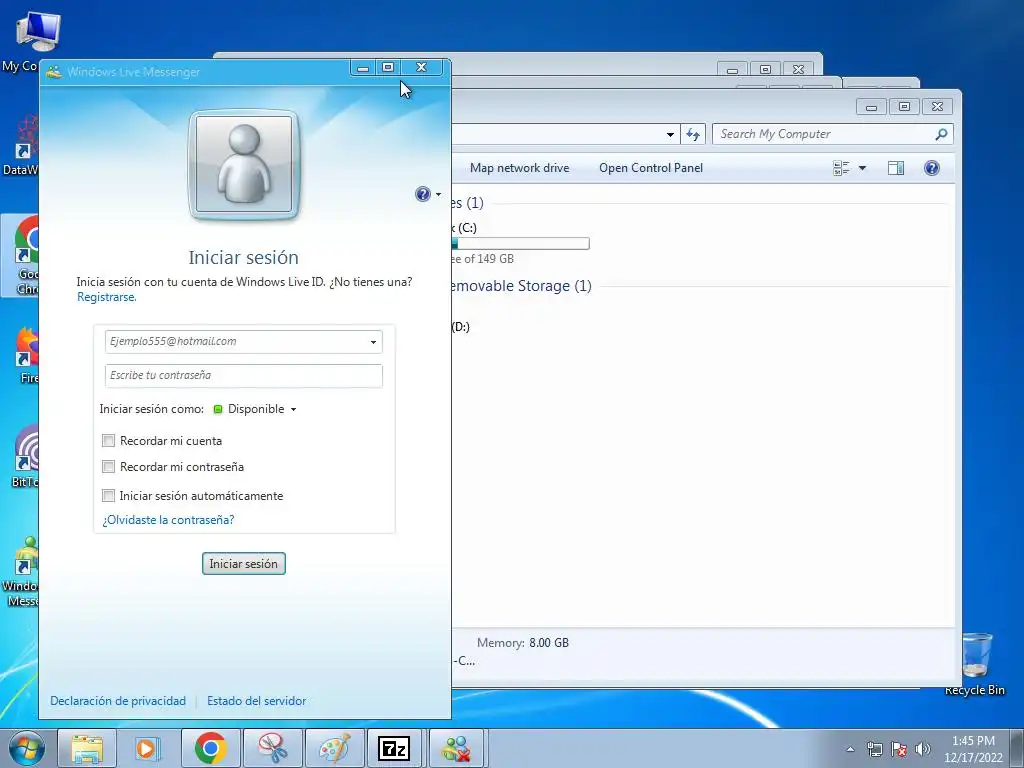The height and width of the screenshot is (768, 1024).
Task: Open Windows Media Player from taskbar
Action: pos(148,748)
